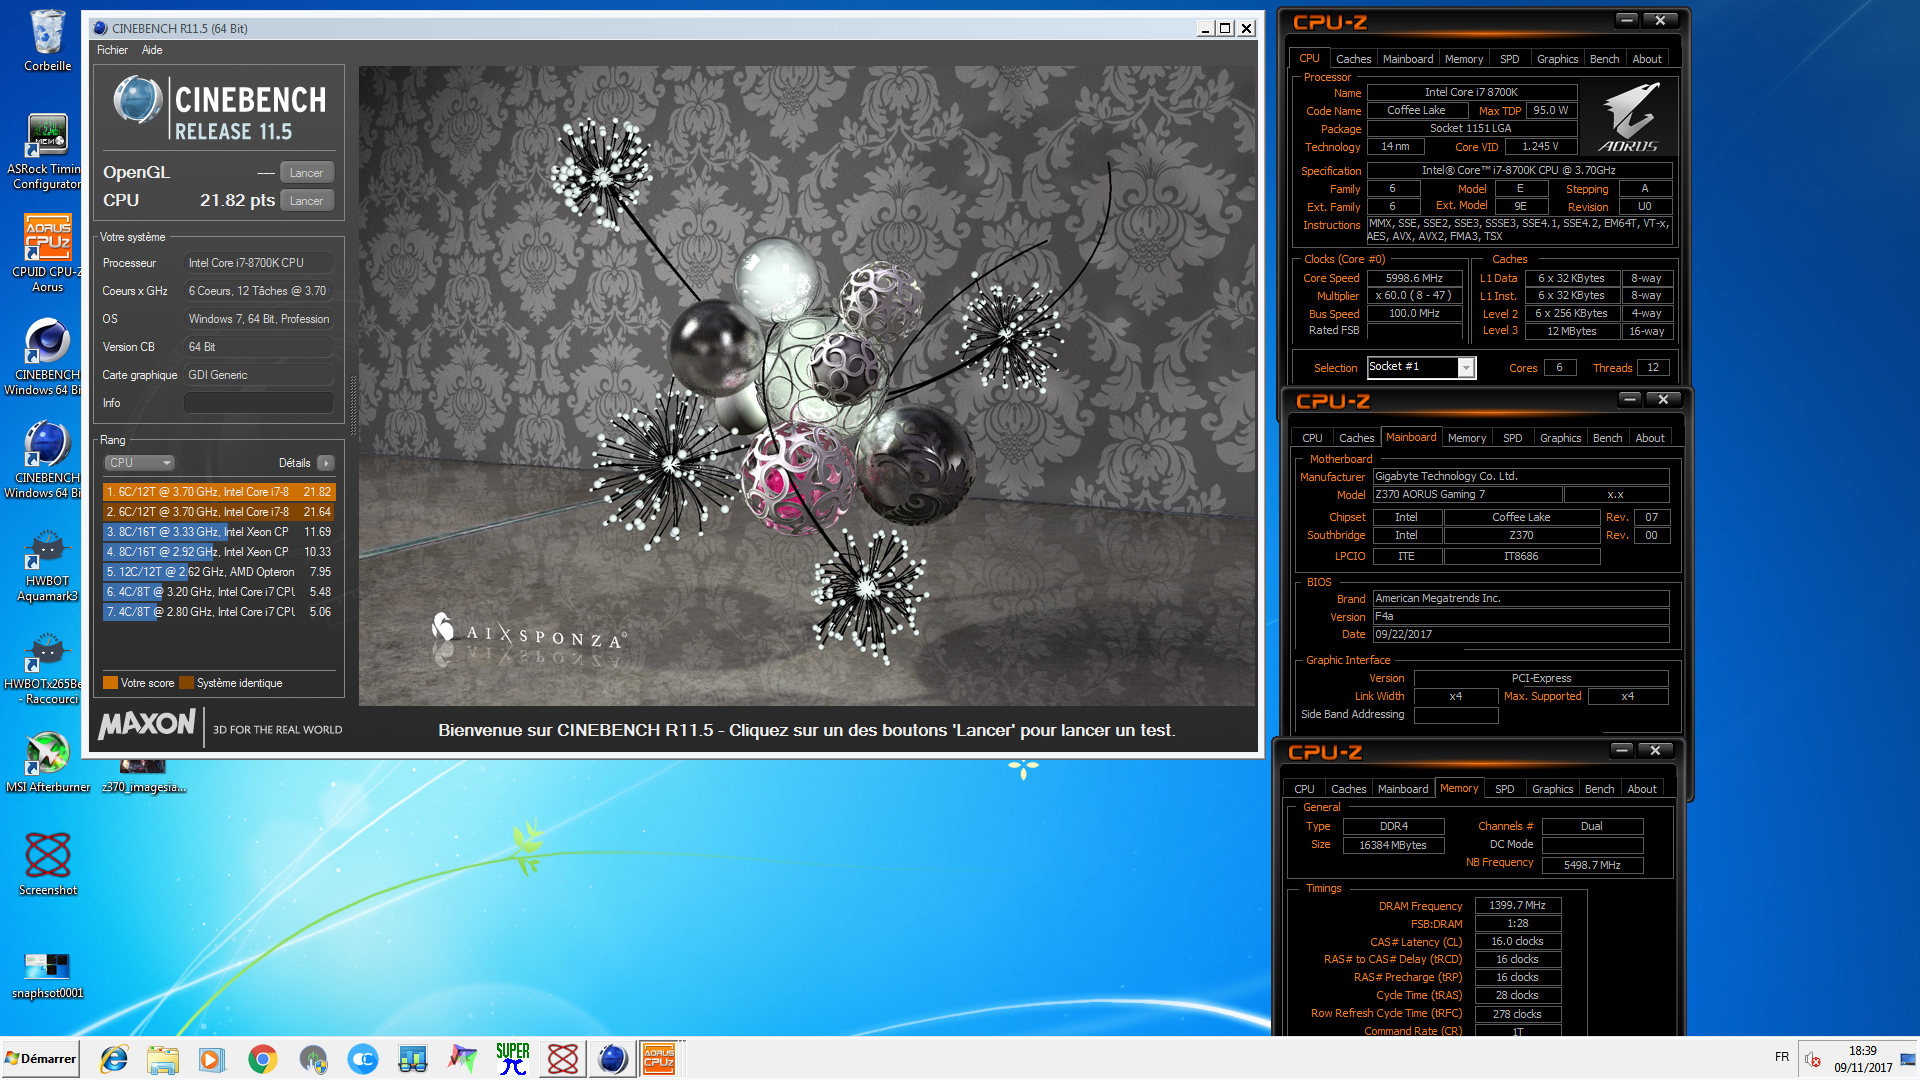Open the taskbar clock showing 18:39
The width and height of the screenshot is (1920, 1080).
point(1862,1059)
